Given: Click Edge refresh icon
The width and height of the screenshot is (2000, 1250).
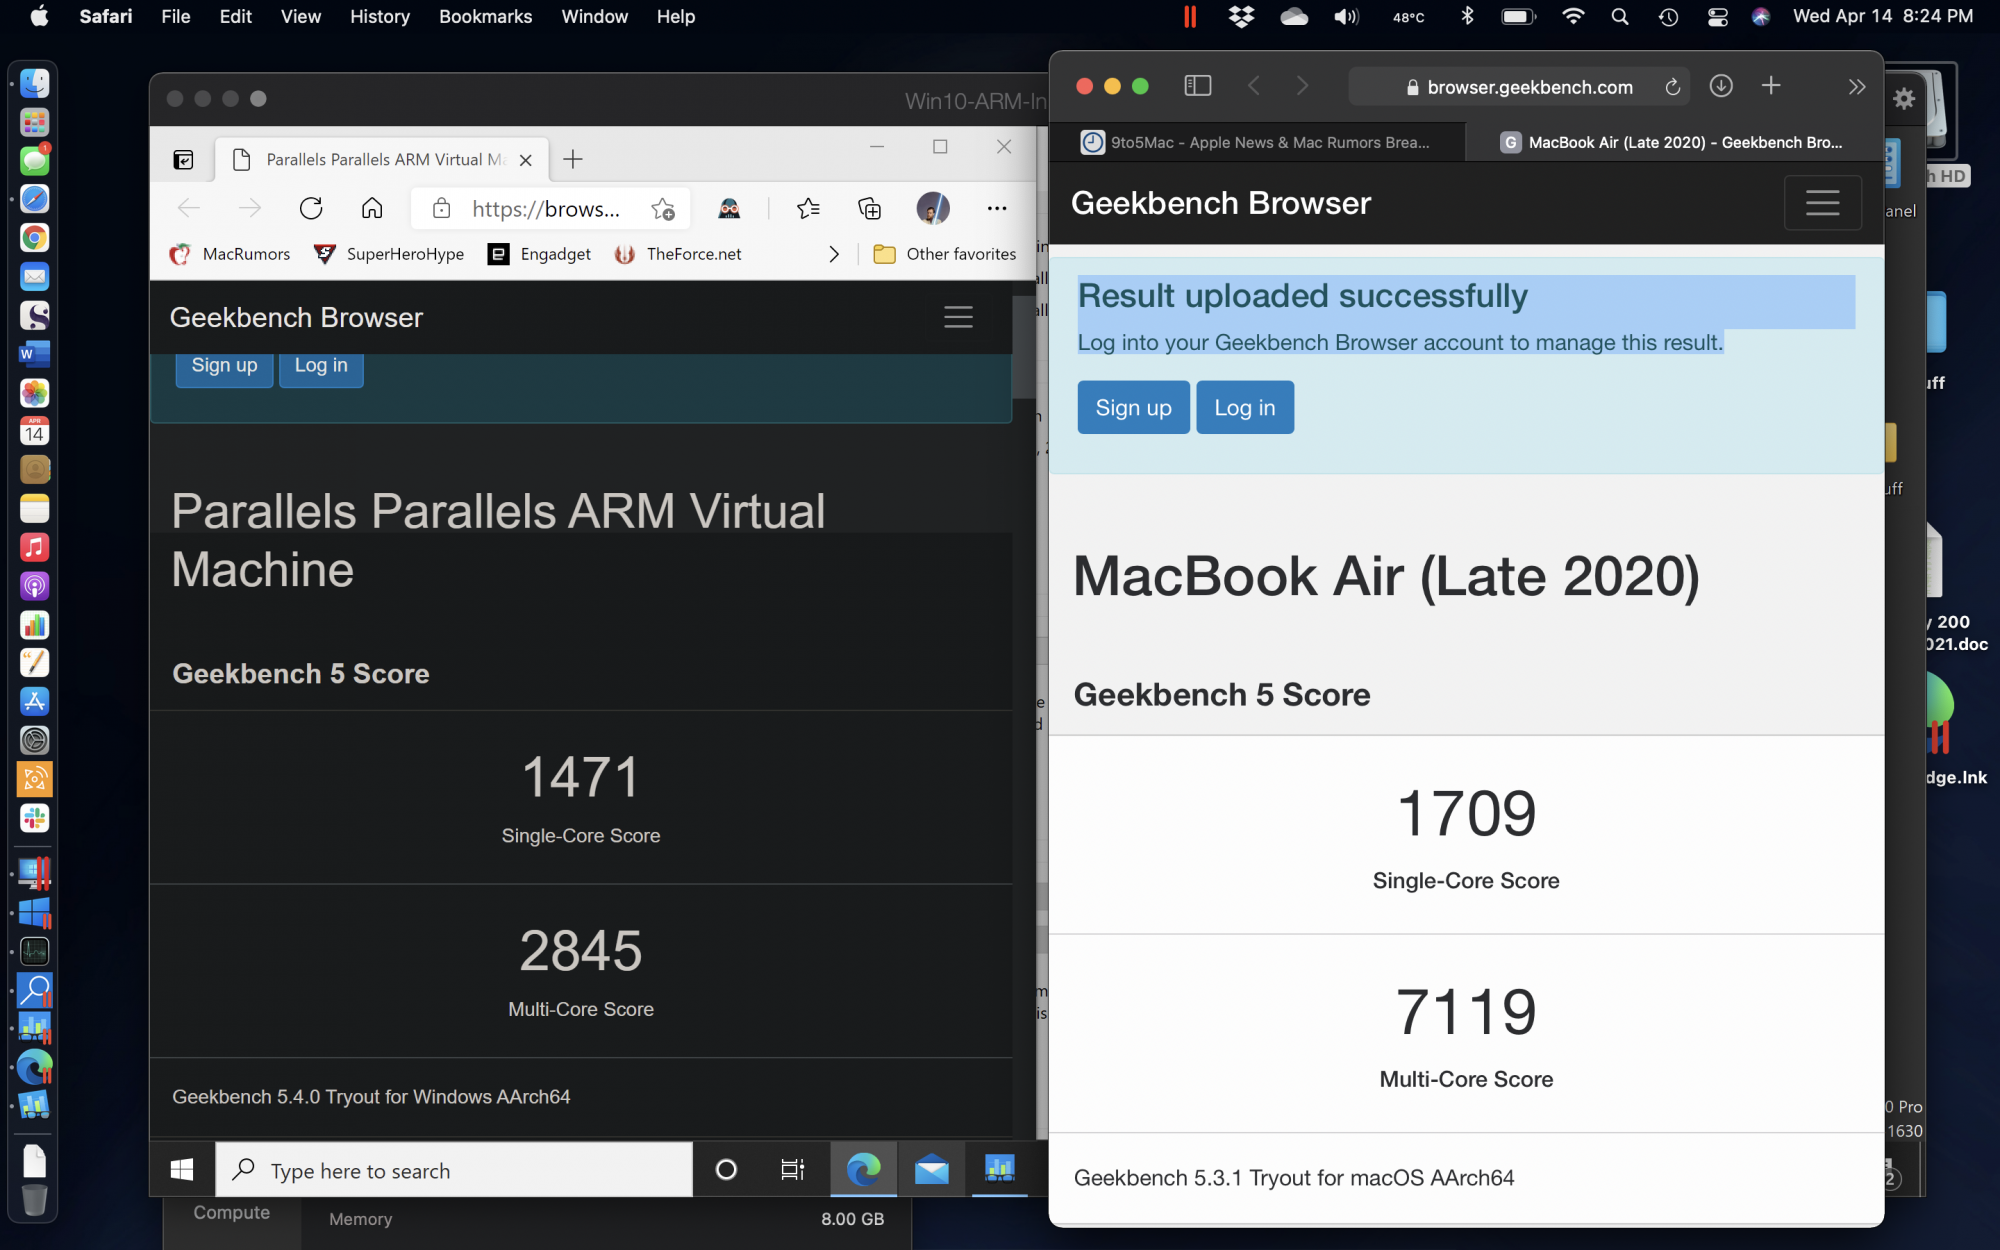Looking at the screenshot, I should coord(311,208).
